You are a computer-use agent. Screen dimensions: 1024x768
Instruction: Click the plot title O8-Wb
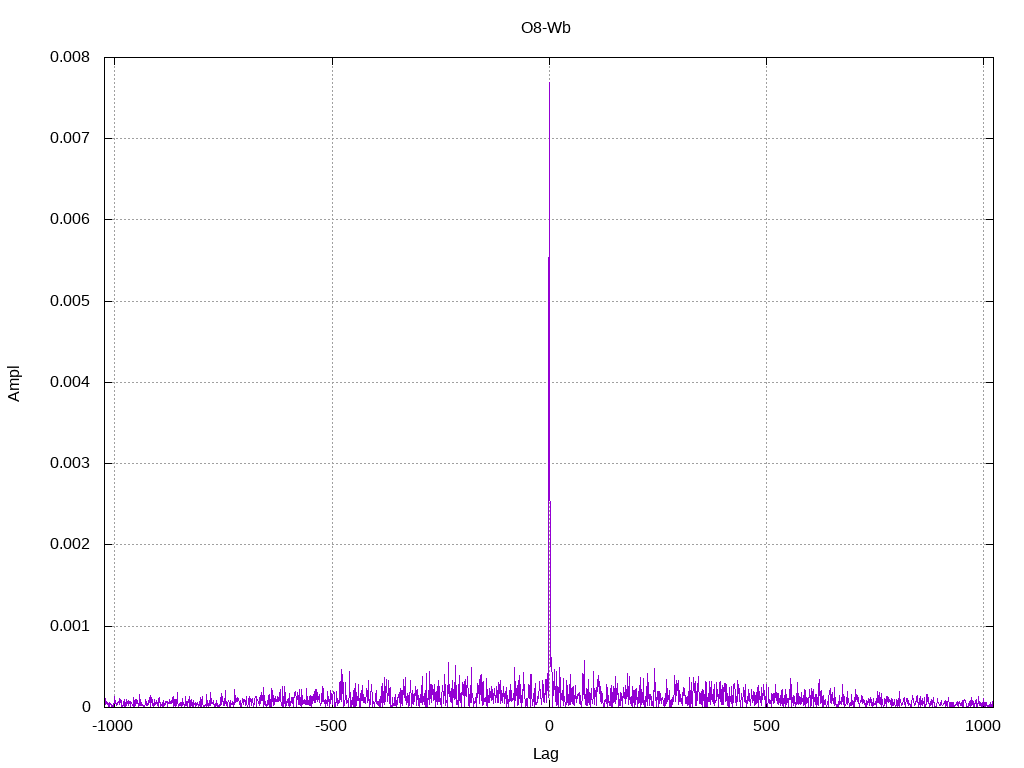(x=545, y=28)
